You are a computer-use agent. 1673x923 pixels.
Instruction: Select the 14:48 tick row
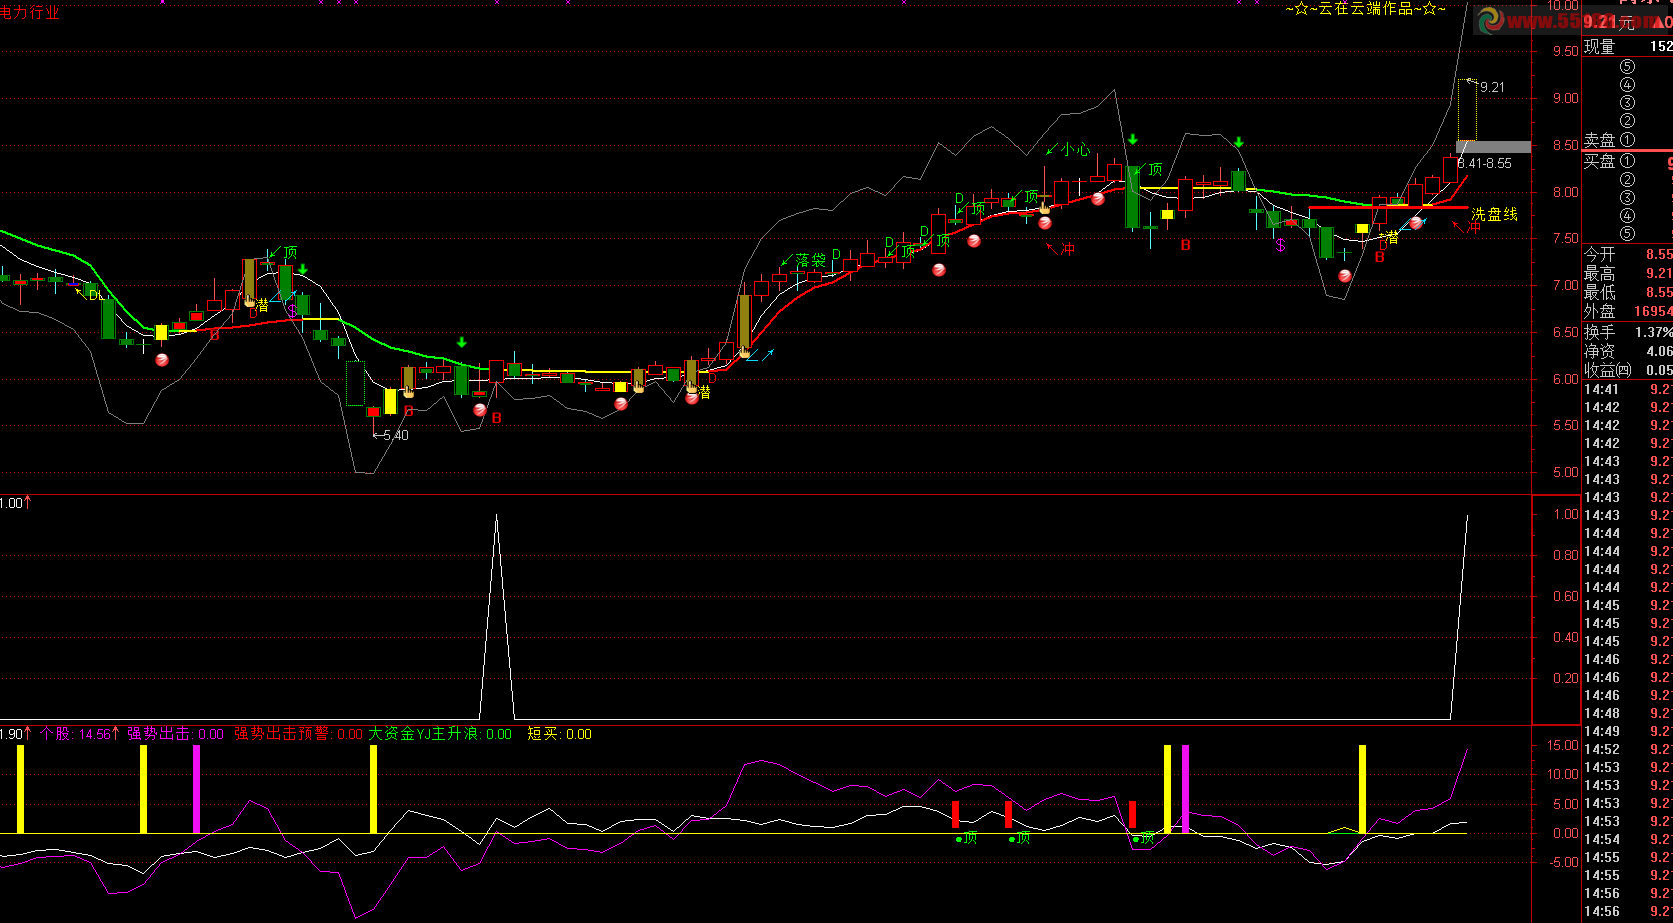click(x=1628, y=713)
